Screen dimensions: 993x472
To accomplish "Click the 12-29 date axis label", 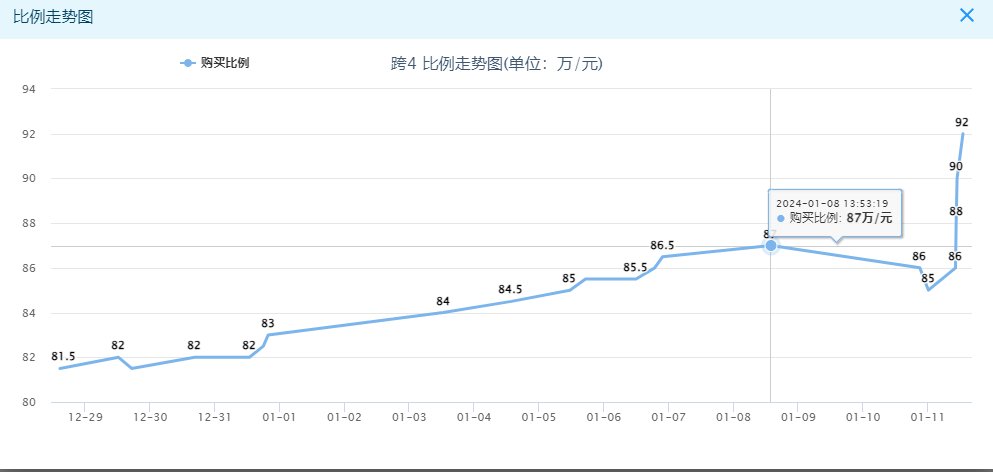I will coord(85,417).
